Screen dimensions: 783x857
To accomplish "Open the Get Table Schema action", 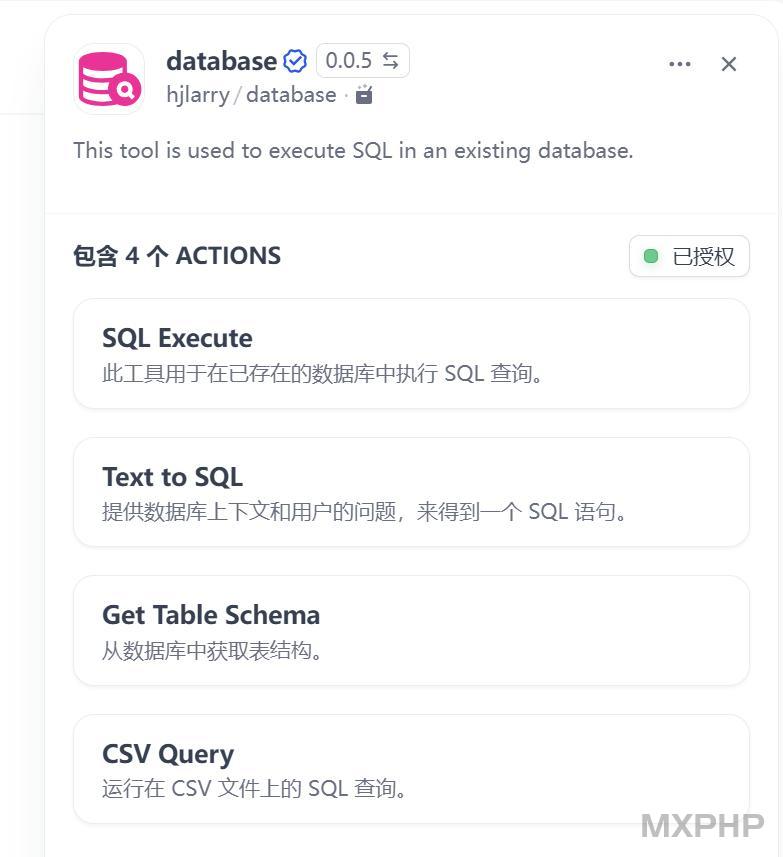I will [411, 630].
